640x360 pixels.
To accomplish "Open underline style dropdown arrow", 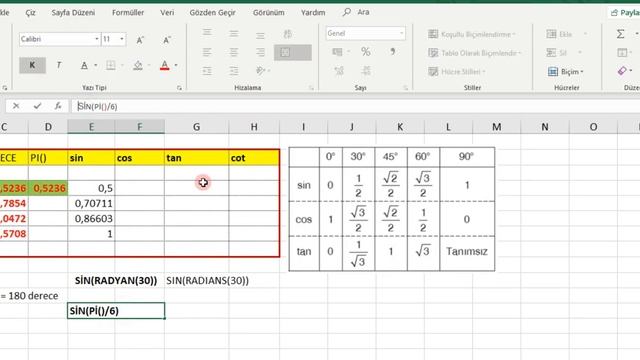I will tap(96, 65).
